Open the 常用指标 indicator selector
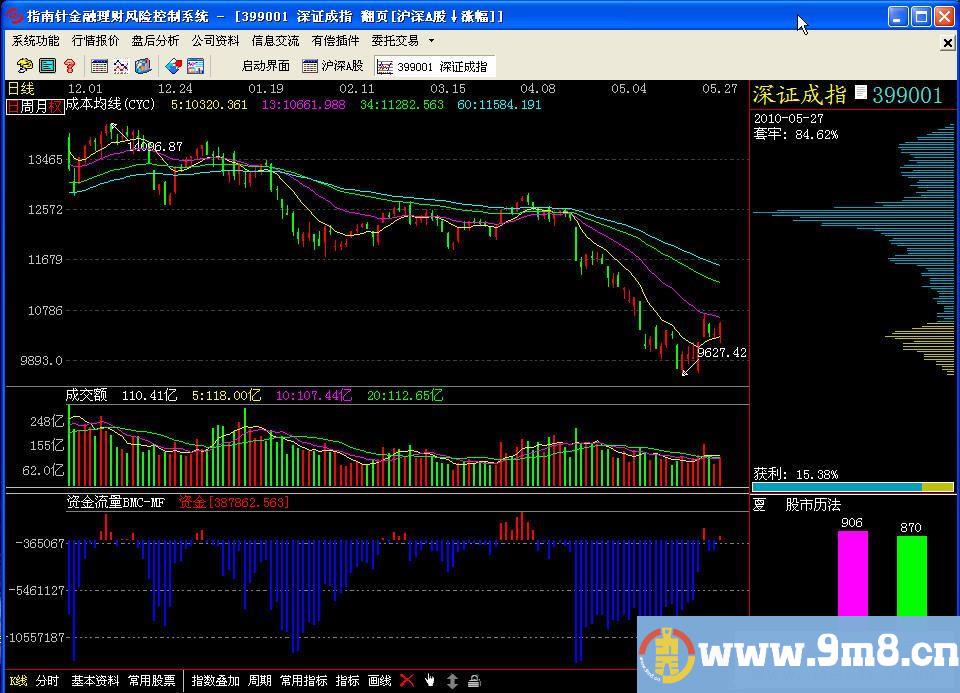Image resolution: width=960 pixels, height=693 pixels. coord(303,681)
